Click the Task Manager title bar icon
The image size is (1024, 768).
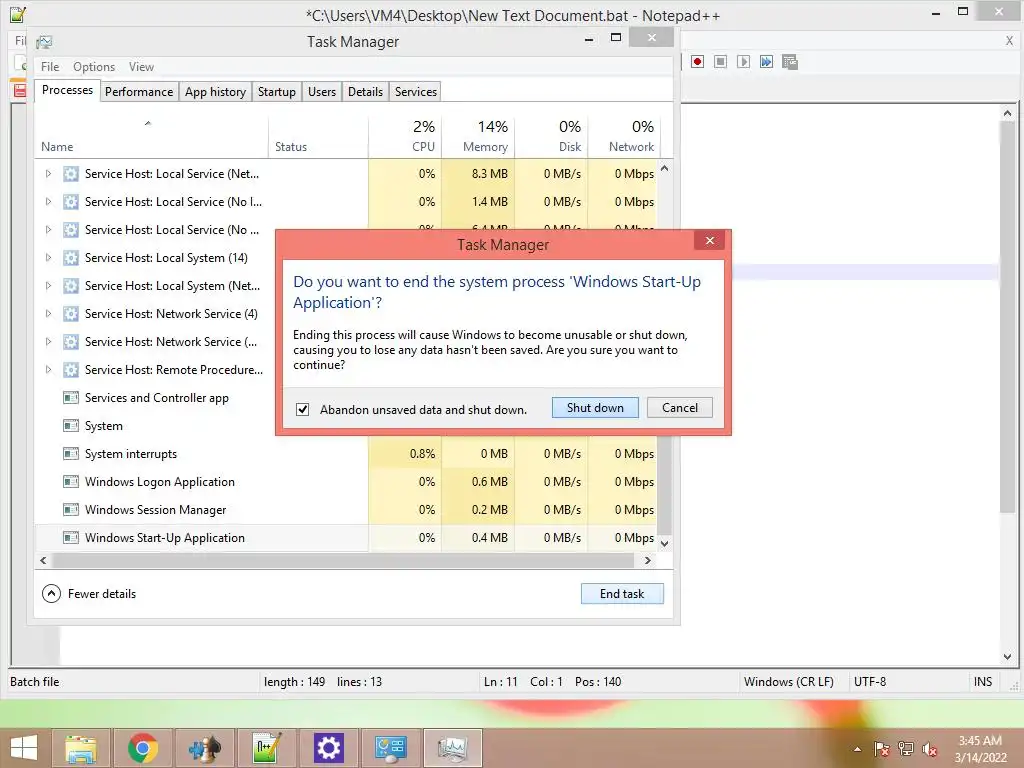44,42
